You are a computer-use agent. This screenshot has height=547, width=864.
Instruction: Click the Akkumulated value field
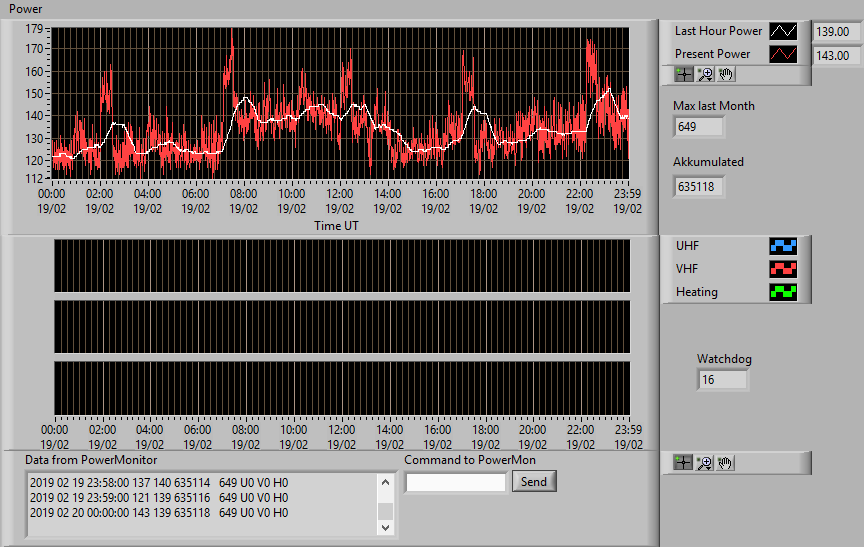pos(698,187)
